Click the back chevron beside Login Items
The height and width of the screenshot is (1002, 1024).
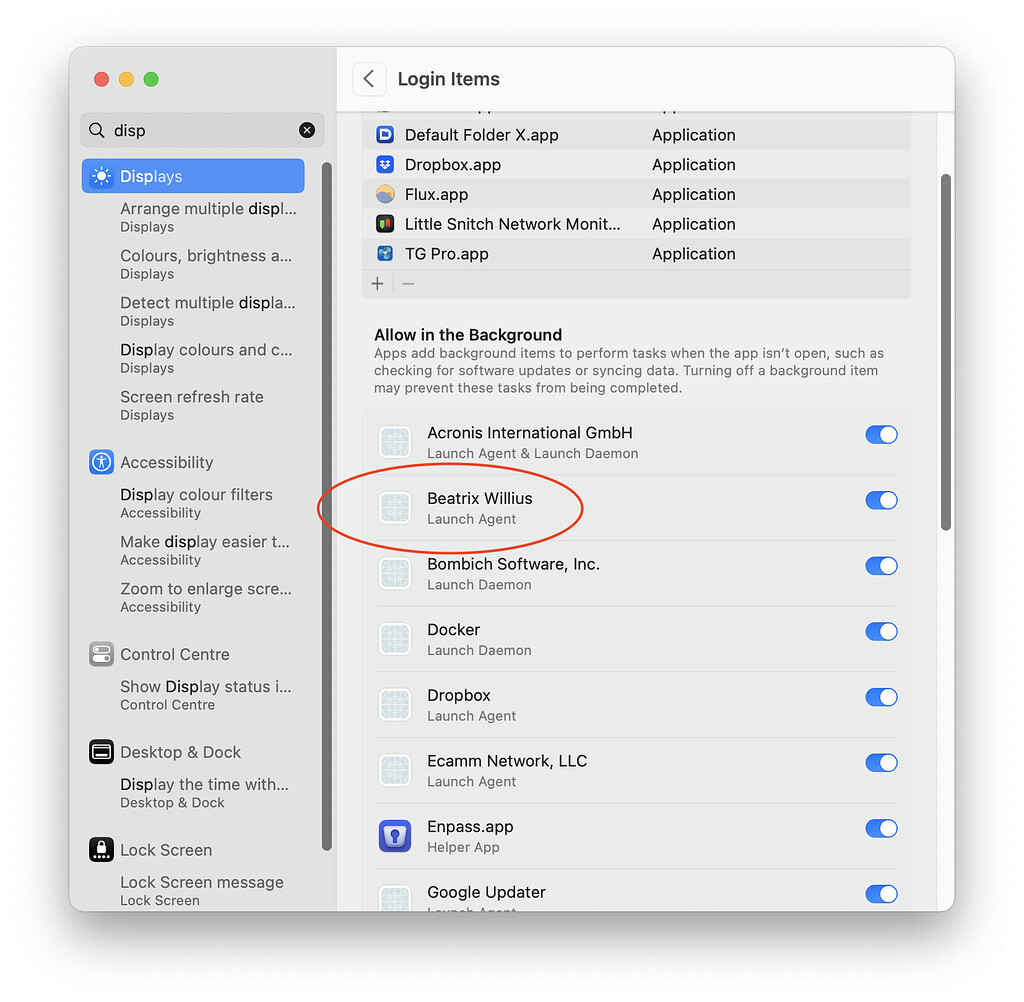tap(369, 79)
